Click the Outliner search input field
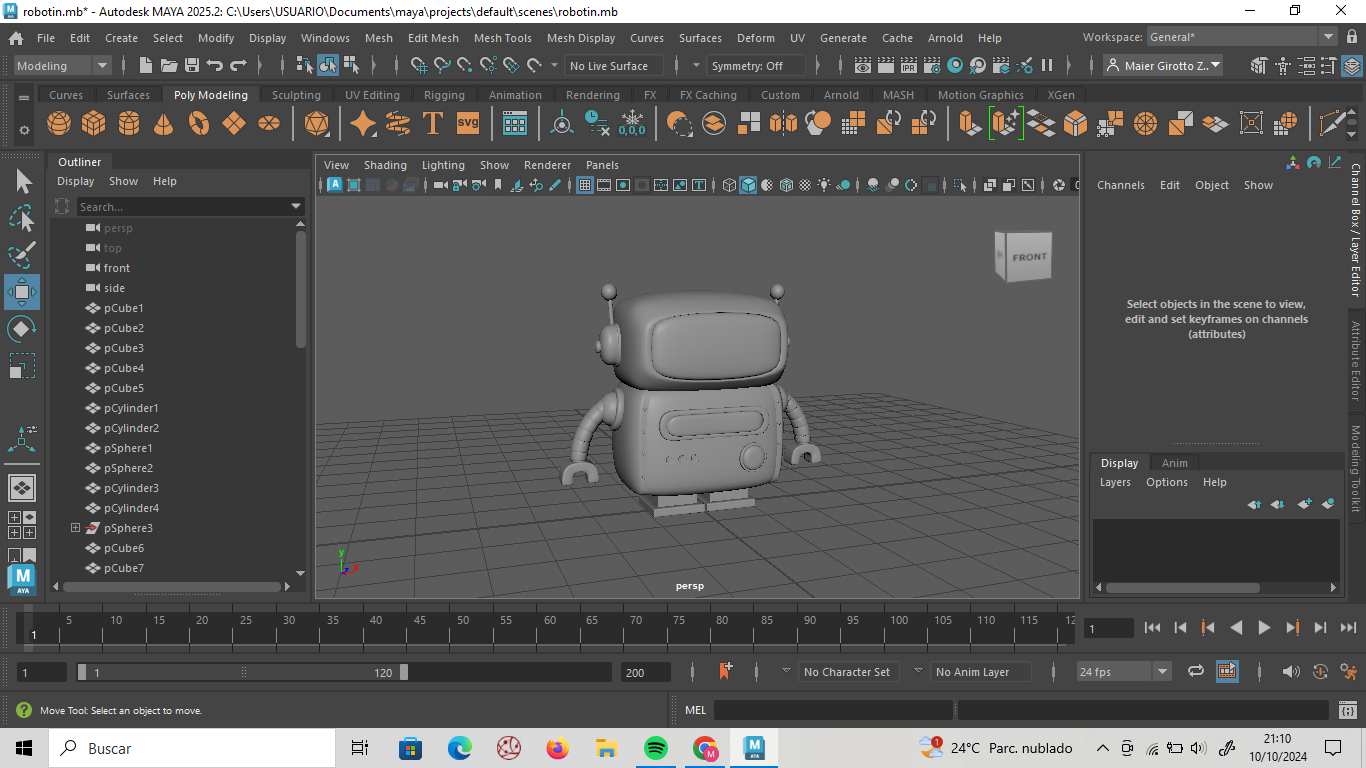1366x768 pixels. (x=183, y=206)
